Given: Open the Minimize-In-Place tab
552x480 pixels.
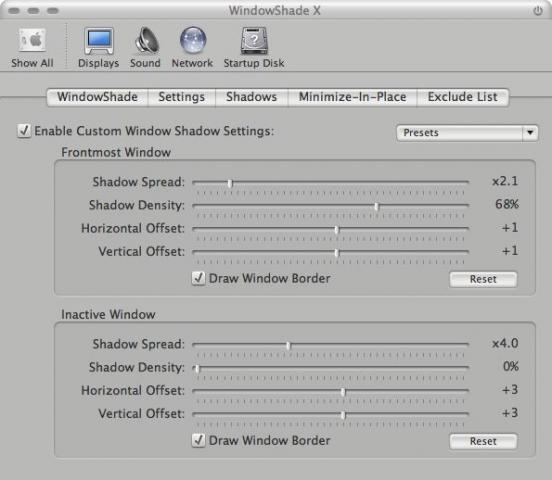Looking at the screenshot, I should (353, 97).
